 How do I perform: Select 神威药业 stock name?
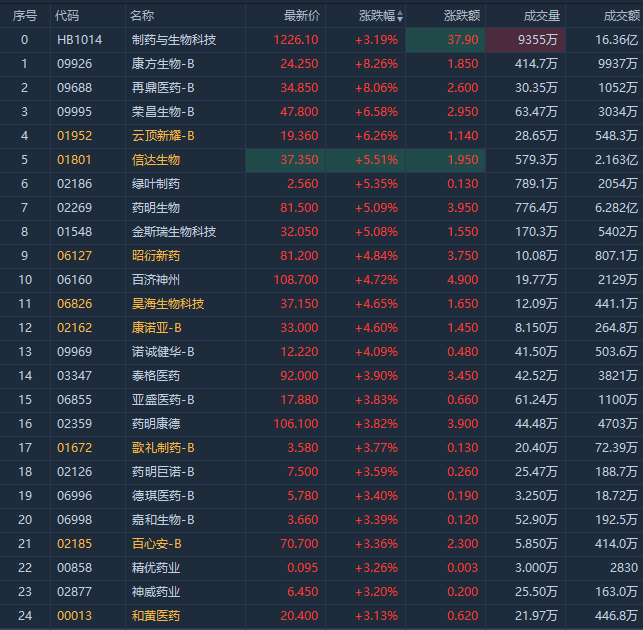coord(156,592)
